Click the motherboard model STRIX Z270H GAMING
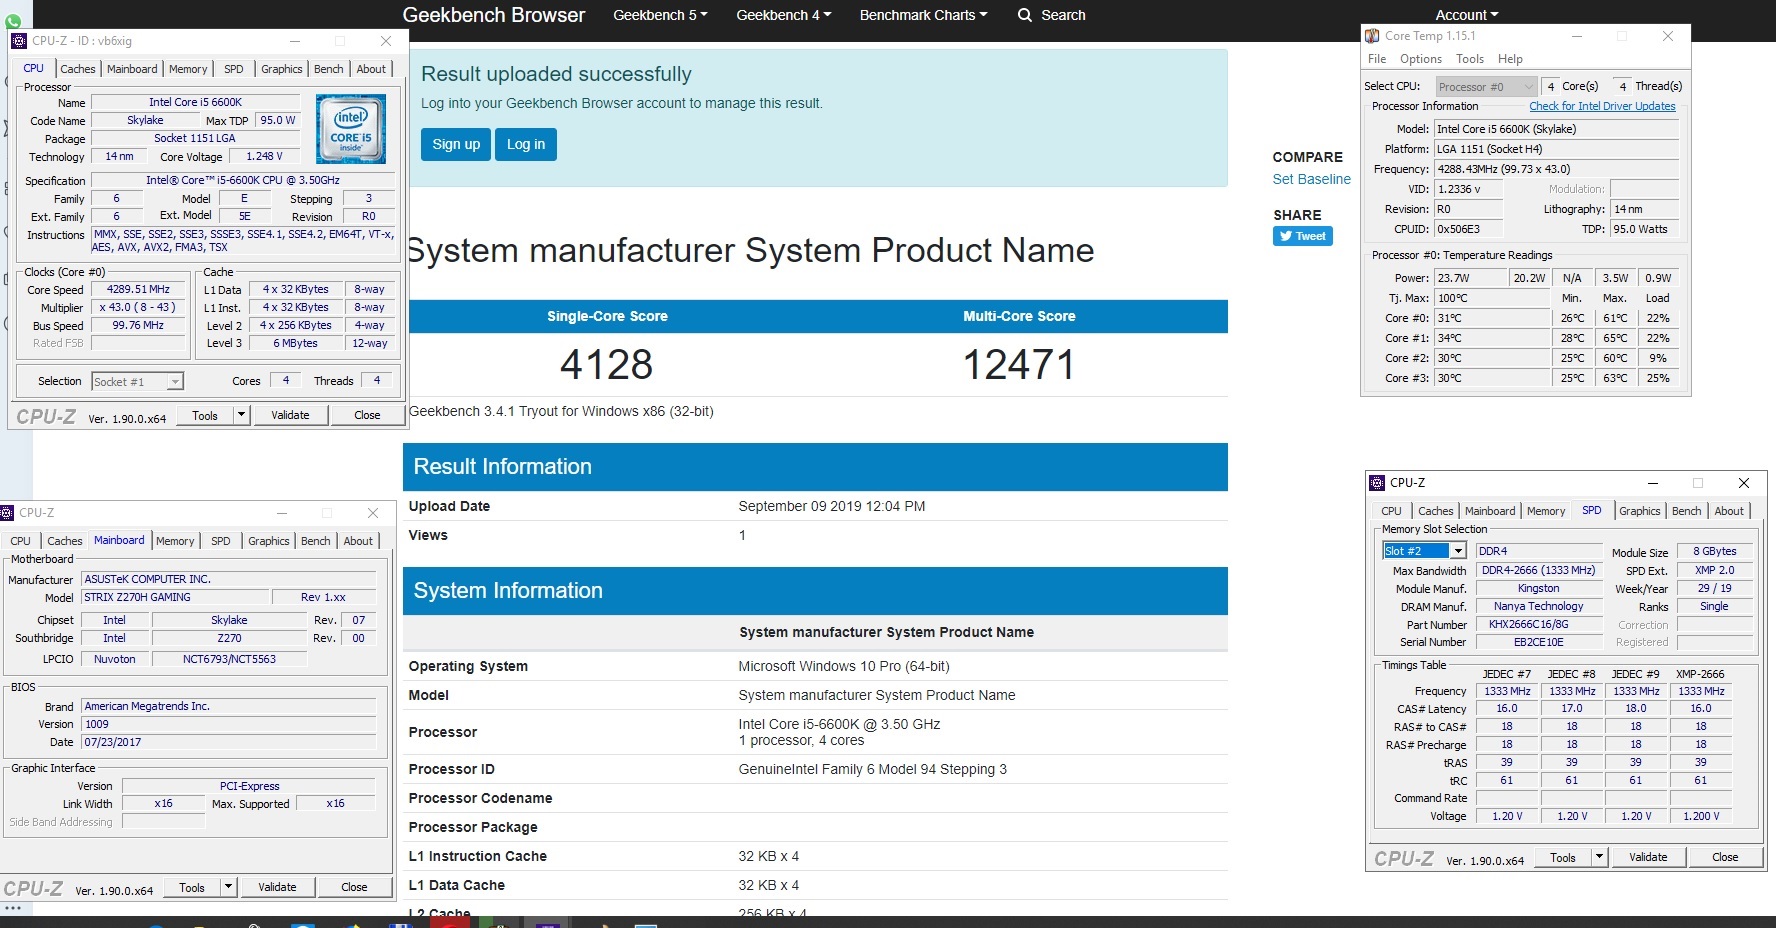Viewport: 1776px width, 928px height. tap(176, 597)
